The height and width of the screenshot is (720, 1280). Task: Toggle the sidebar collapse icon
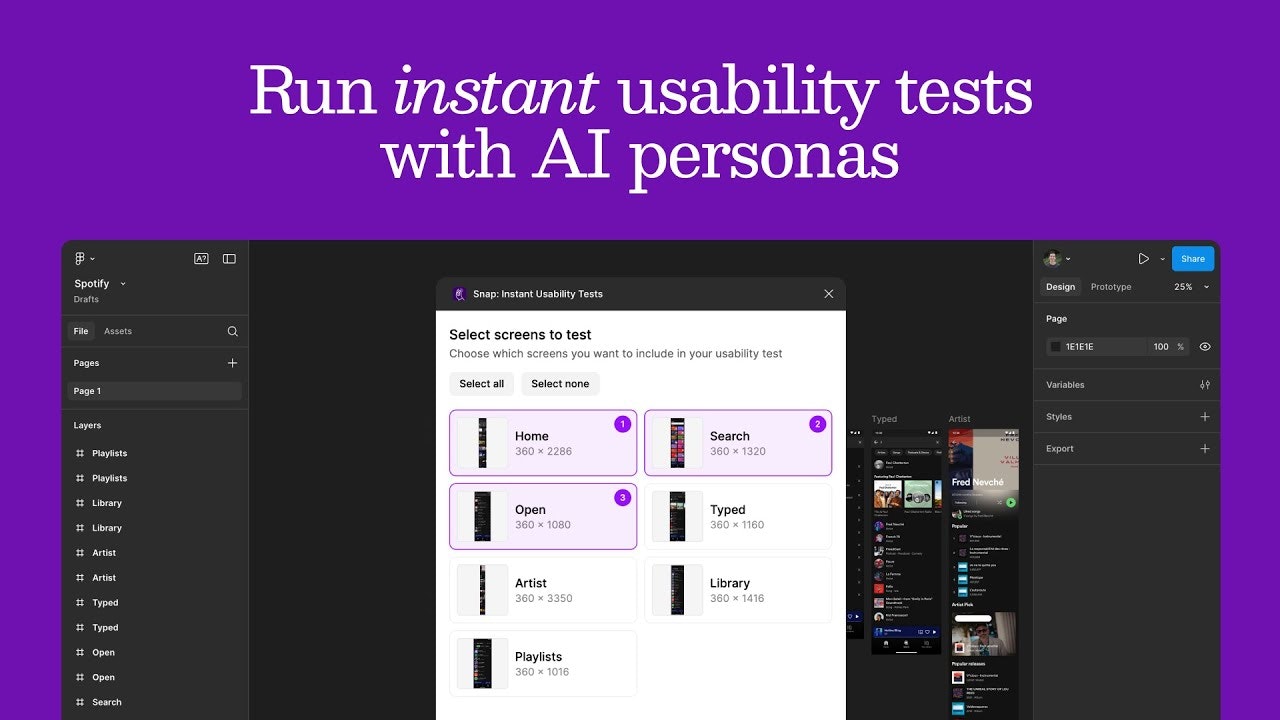[x=229, y=258]
